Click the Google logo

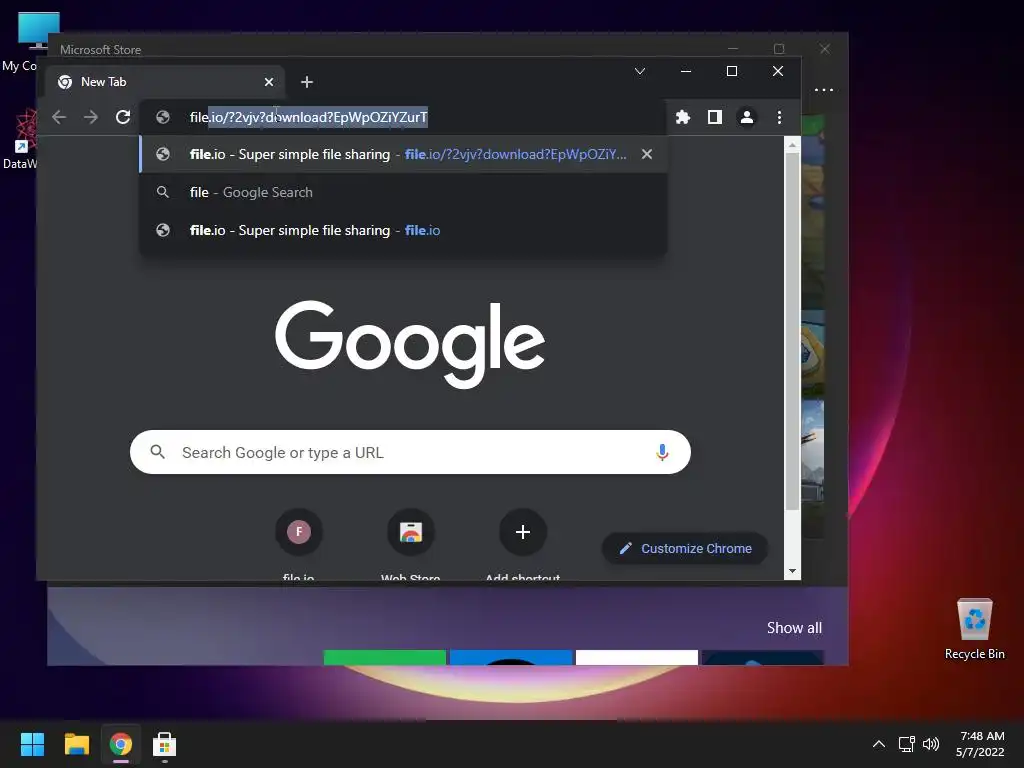pyautogui.click(x=410, y=344)
